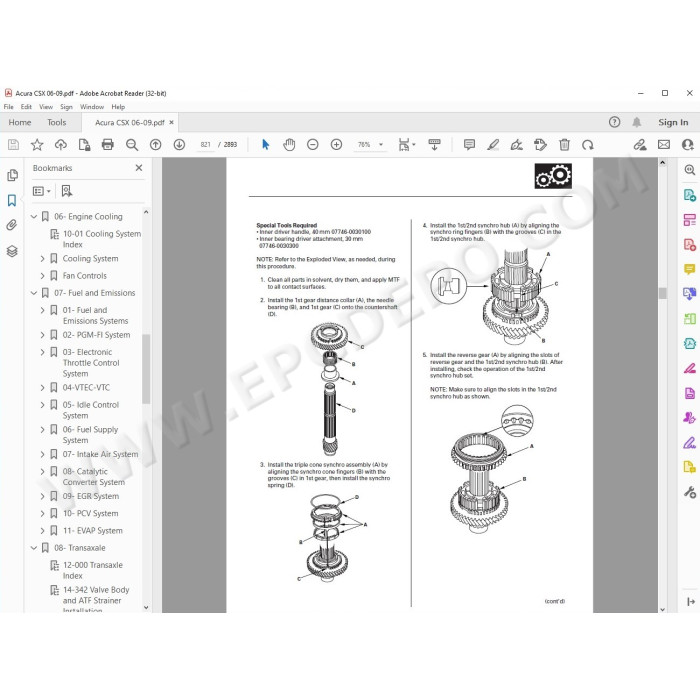Click the Save file icon
The height and width of the screenshot is (700, 700).
[13, 145]
